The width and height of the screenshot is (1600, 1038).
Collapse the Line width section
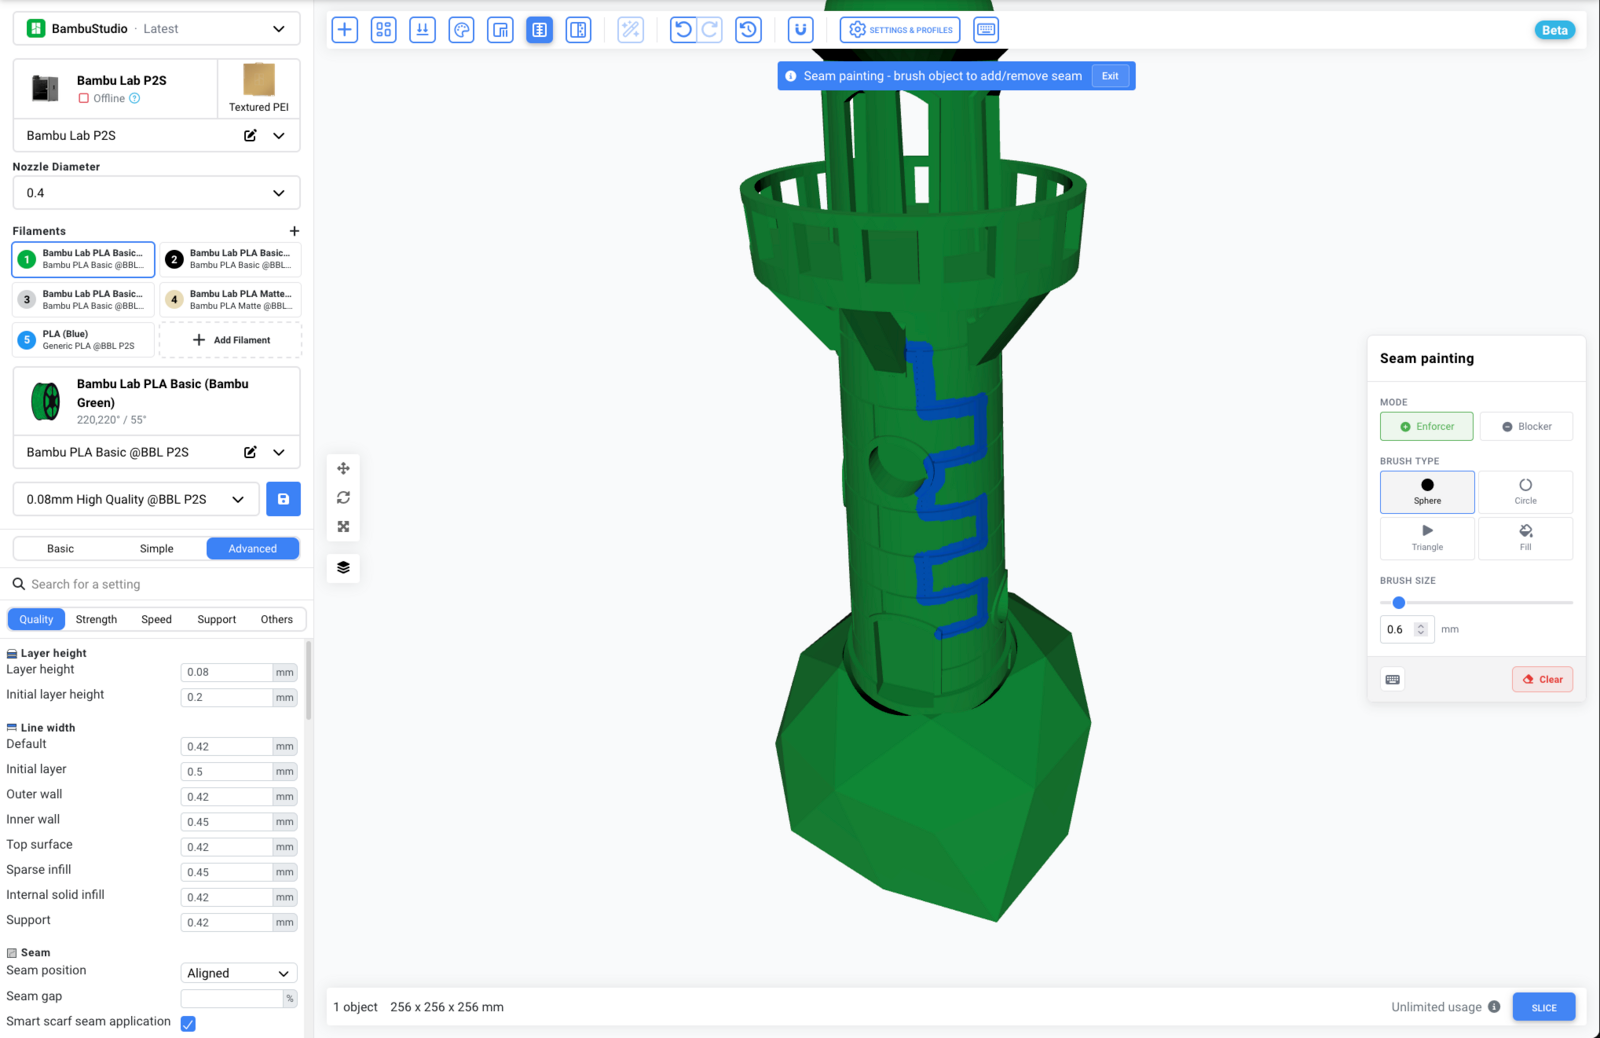point(41,728)
